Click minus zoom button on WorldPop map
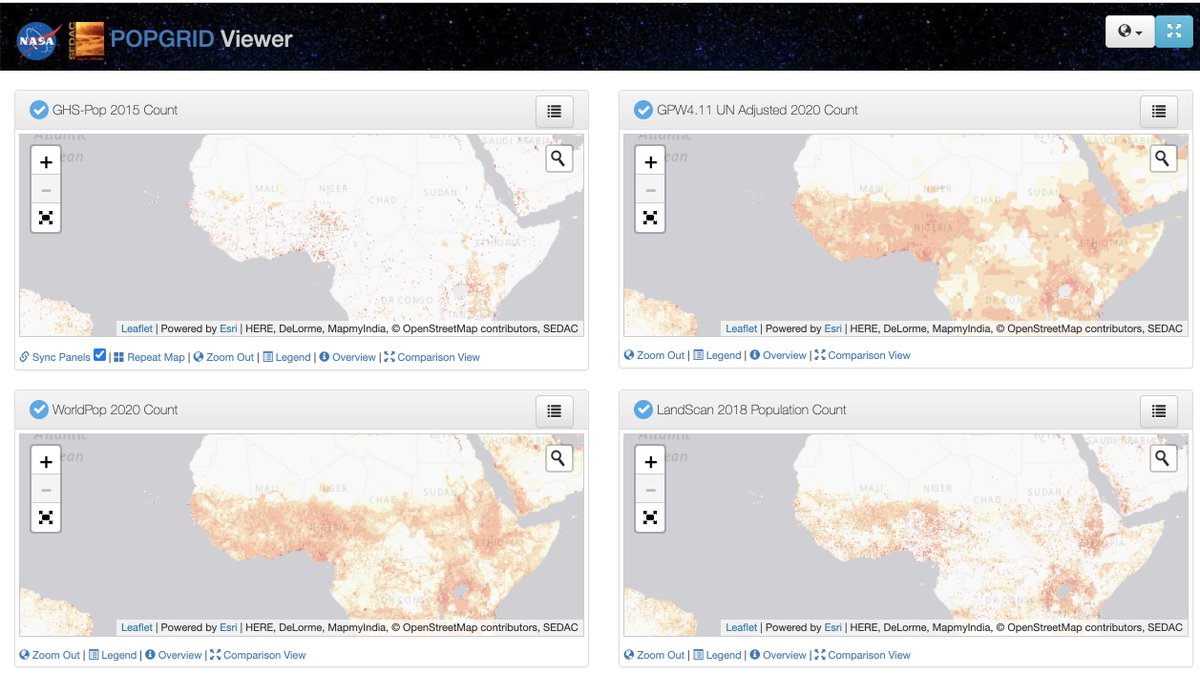Screen dimensions: 1200x674 [x=46, y=490]
